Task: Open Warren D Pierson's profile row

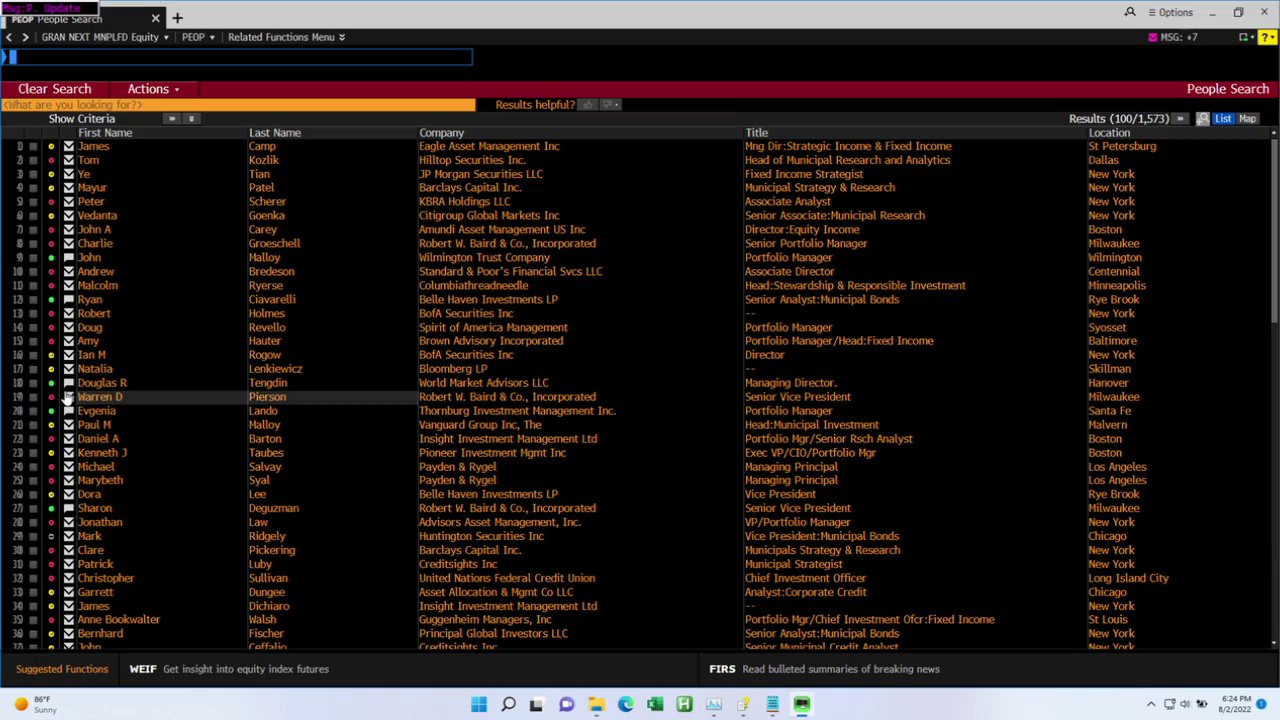Action: [640, 397]
